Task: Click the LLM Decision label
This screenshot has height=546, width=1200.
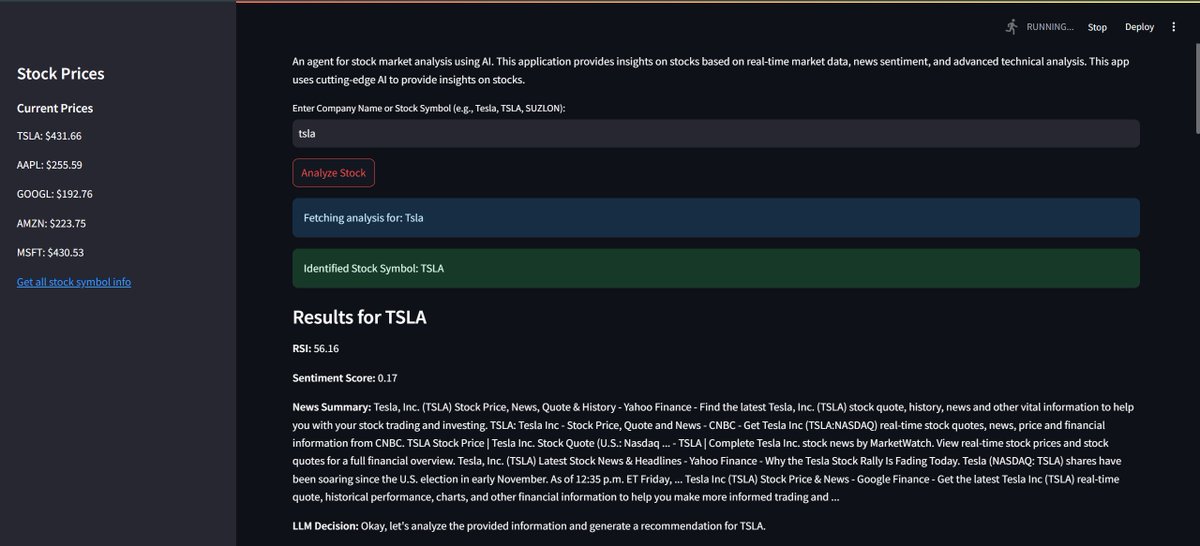Action: [x=327, y=526]
